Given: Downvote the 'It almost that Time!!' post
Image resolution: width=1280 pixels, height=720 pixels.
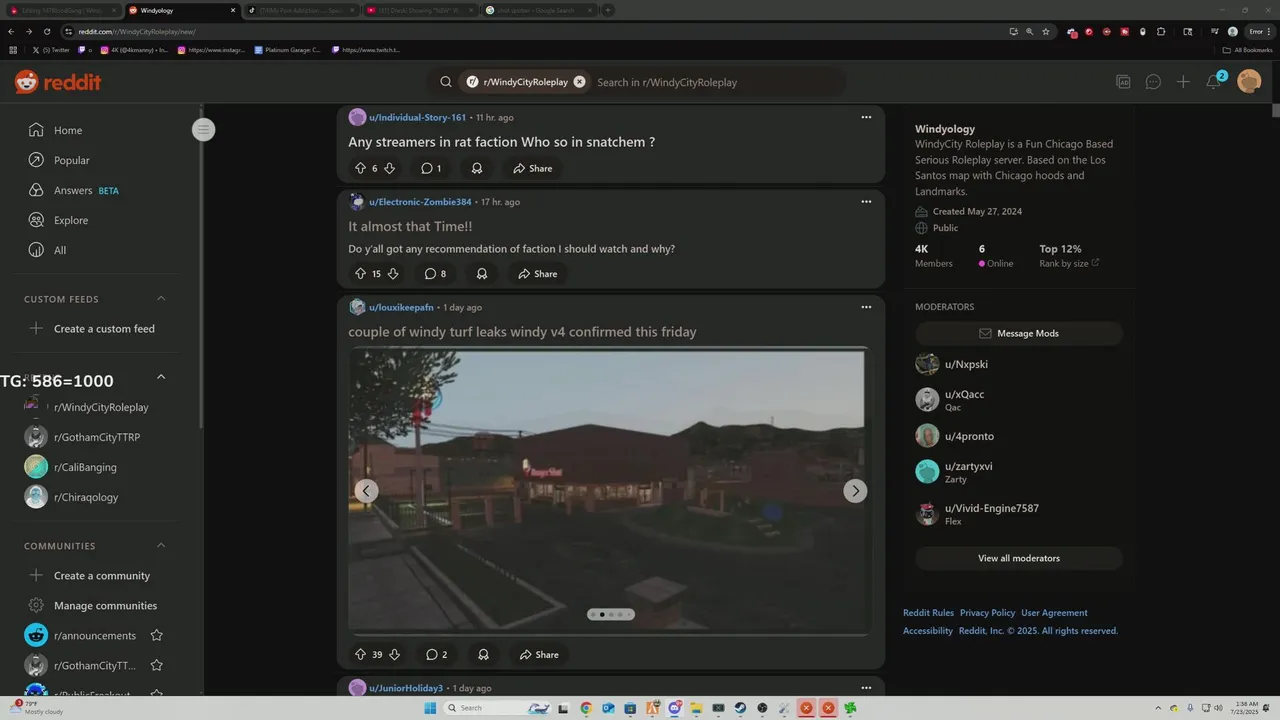Looking at the screenshot, I should pyautogui.click(x=393, y=273).
